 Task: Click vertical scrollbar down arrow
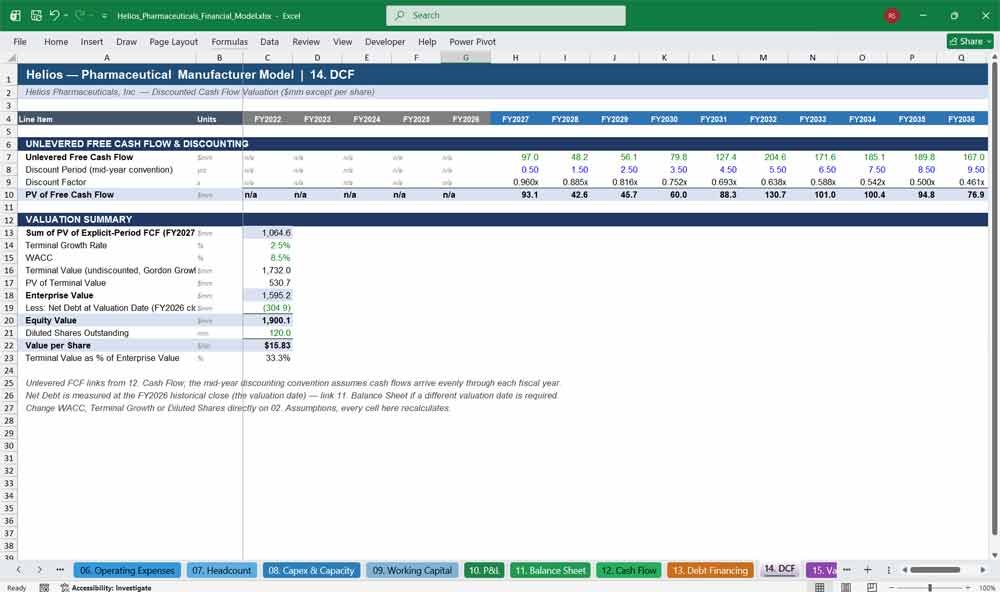[994, 556]
